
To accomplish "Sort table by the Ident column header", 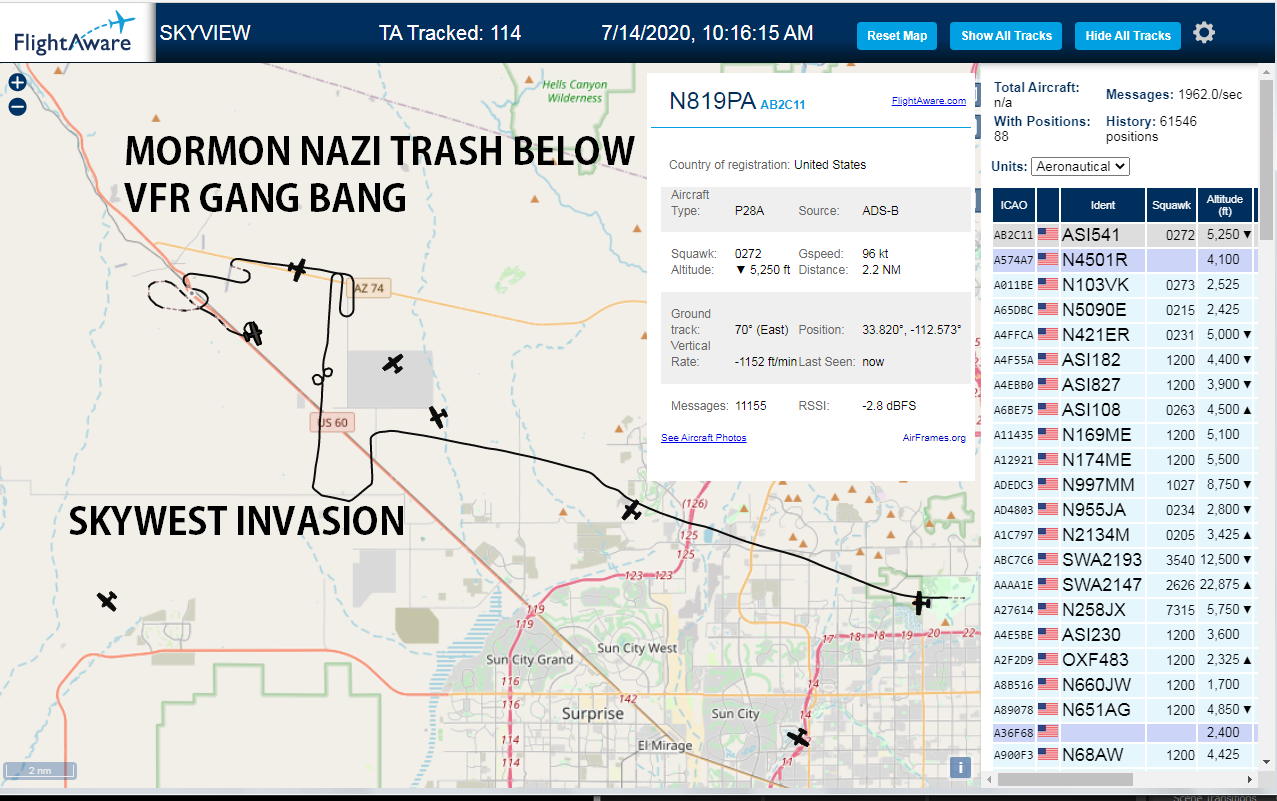I will [x=1103, y=205].
